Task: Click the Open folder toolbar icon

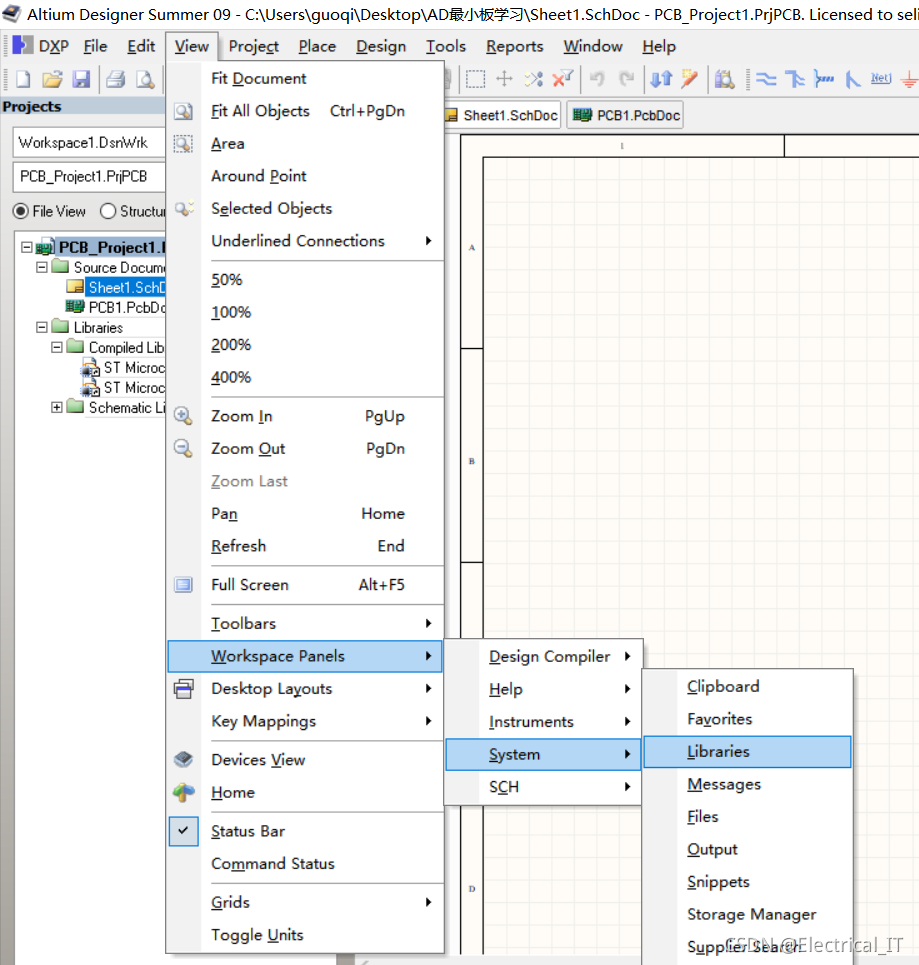Action: (x=52, y=79)
